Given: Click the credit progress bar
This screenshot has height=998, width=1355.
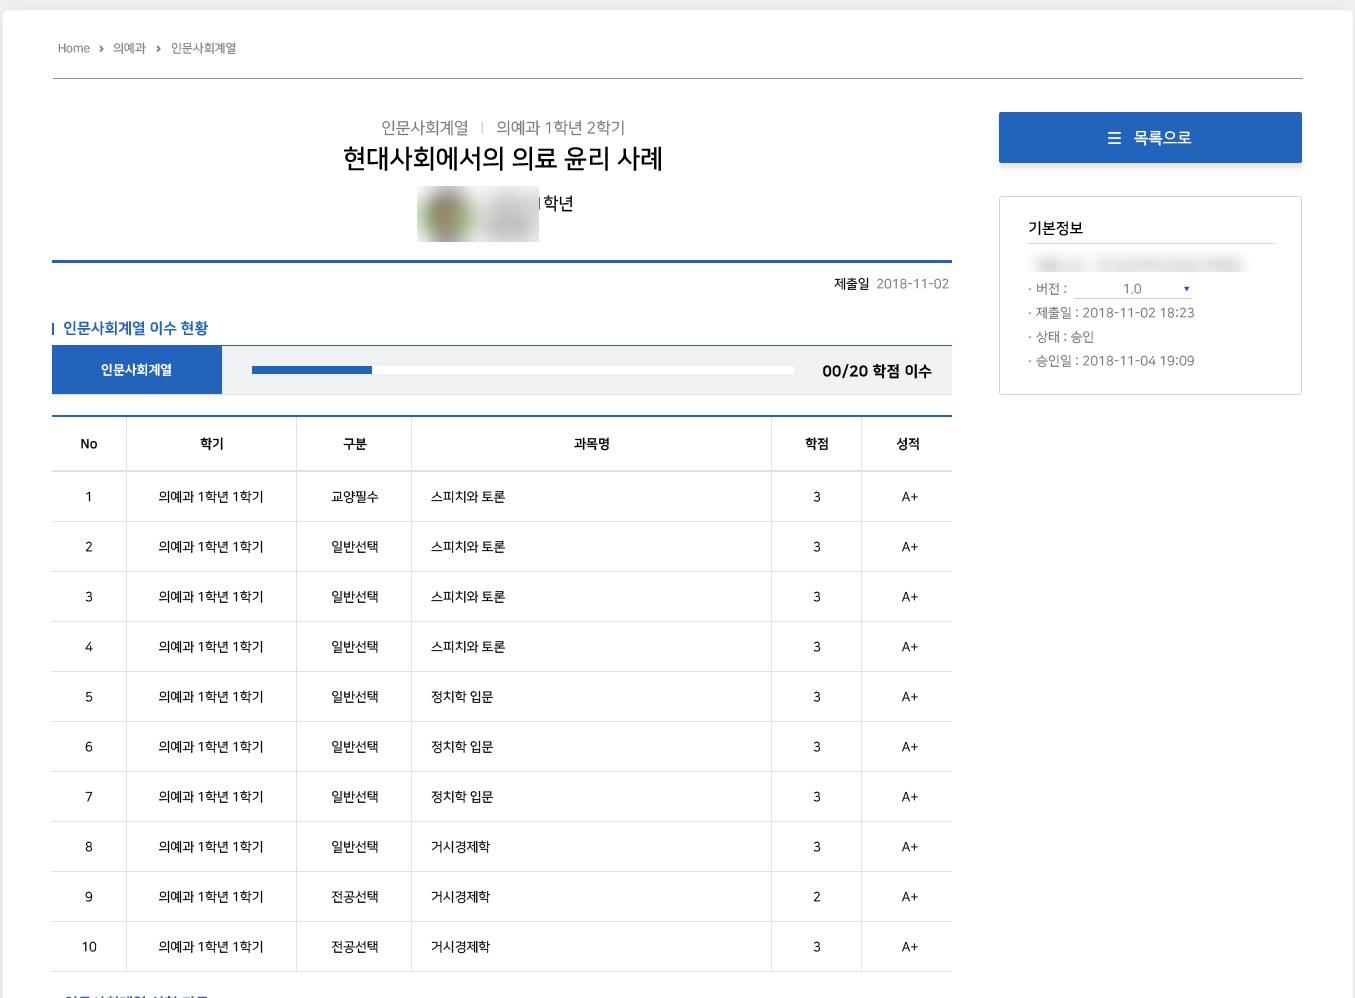Looking at the screenshot, I should pyautogui.click(x=523, y=370).
